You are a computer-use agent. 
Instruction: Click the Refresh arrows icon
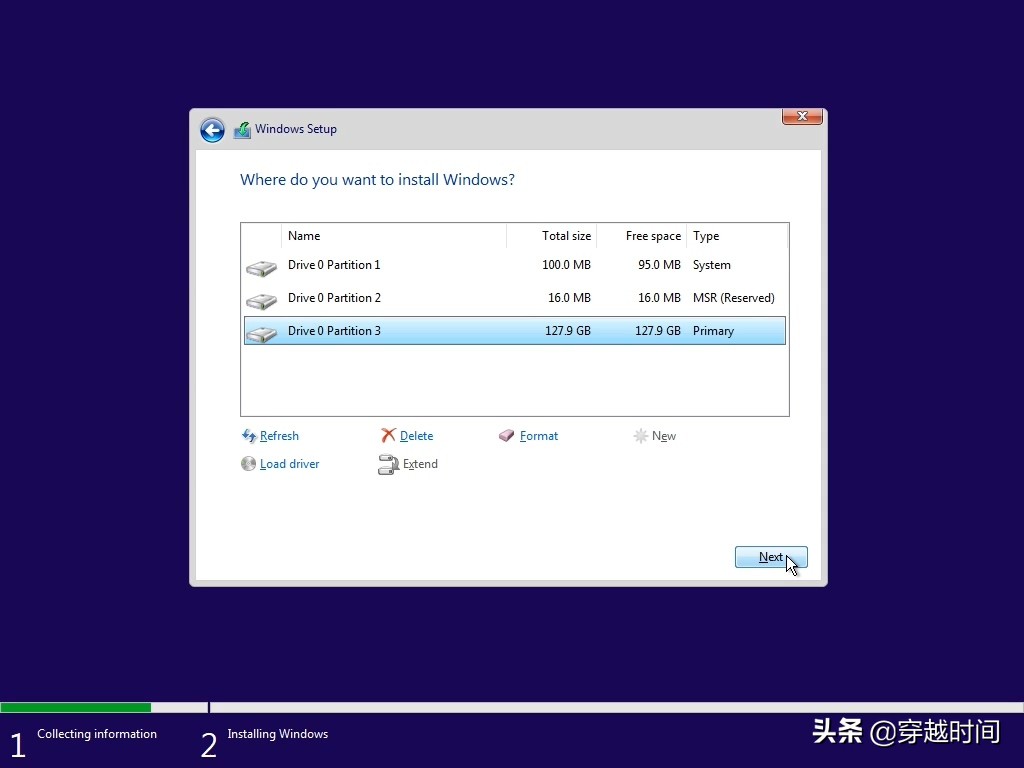[248, 436]
